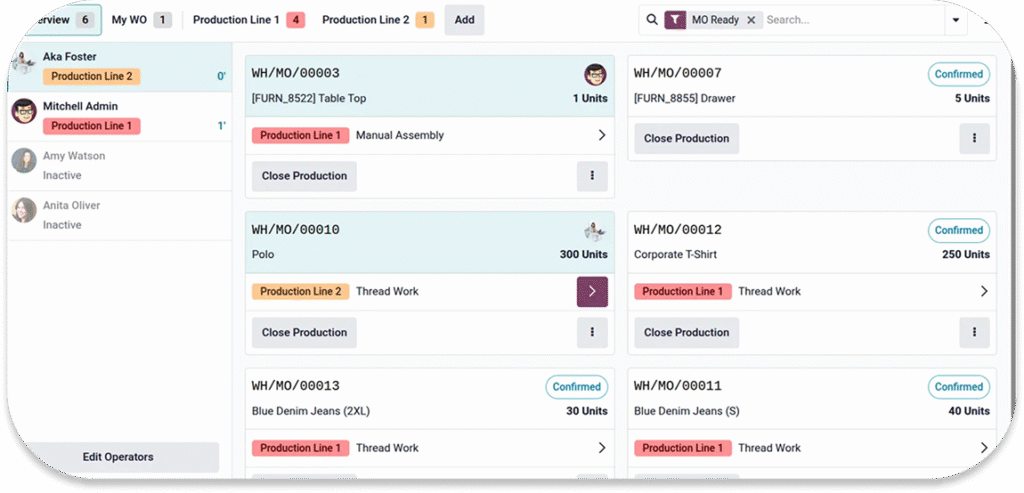Click the Add button
1024x493 pixels.
(x=464, y=20)
